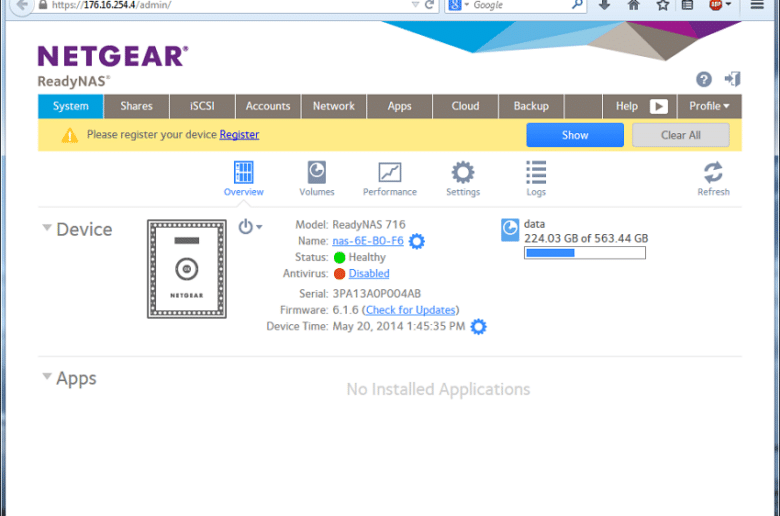Click the Device Time value
This screenshot has height=516, width=780.
click(x=398, y=326)
